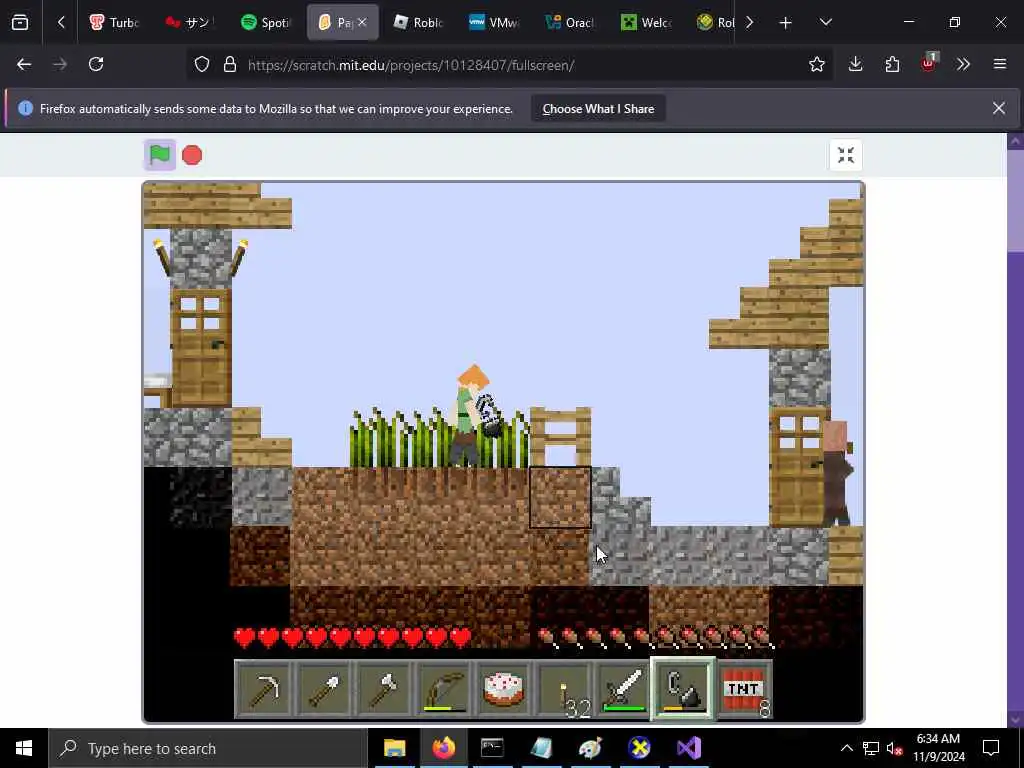Image resolution: width=1024 pixels, height=768 pixels.
Task: Open the list all tabs dropdown arrow
Action: tap(825, 22)
